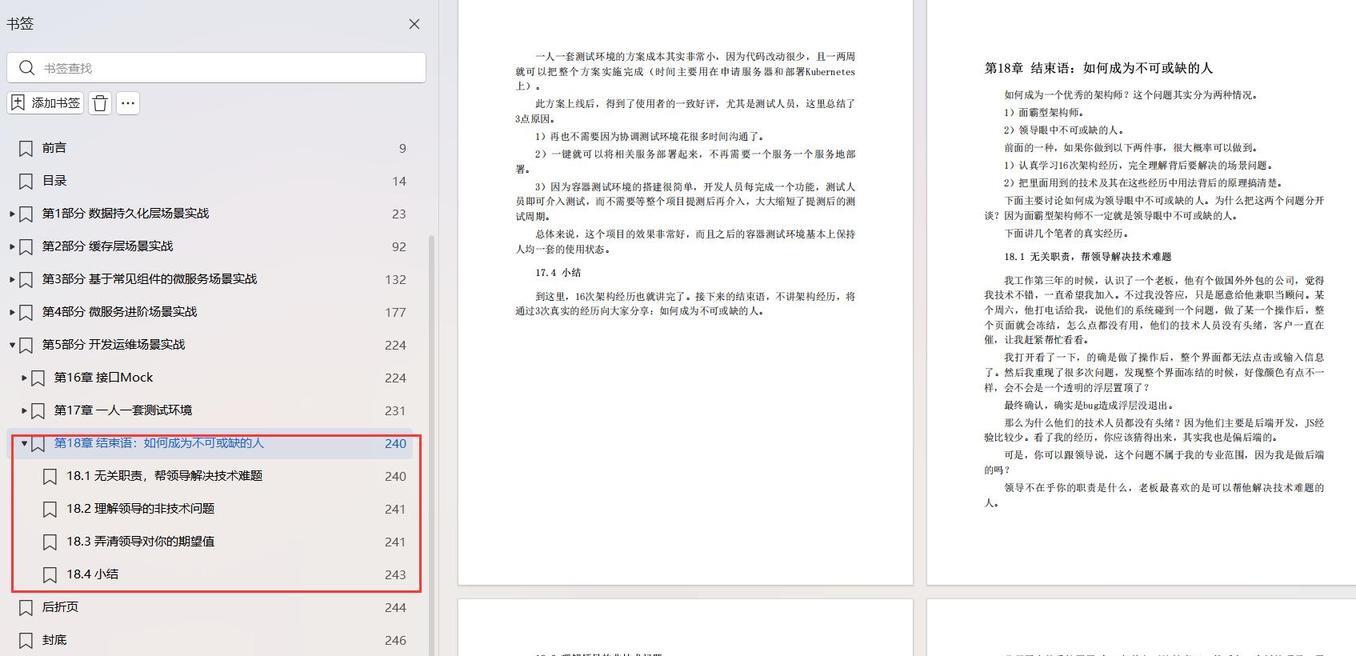The height and width of the screenshot is (656, 1356).
Task: Open the 目录 bookmark
Action: pyautogui.click(x=54, y=181)
